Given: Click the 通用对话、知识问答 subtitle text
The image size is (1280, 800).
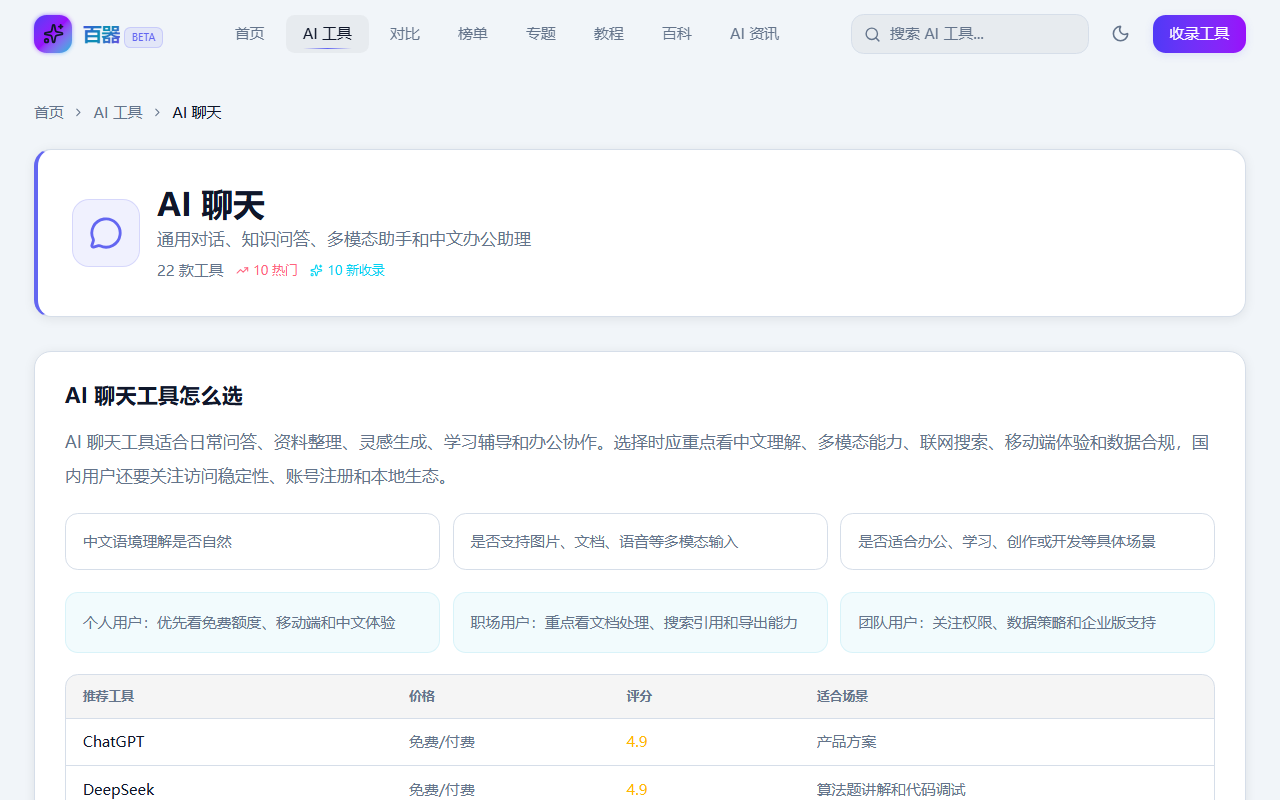Looking at the screenshot, I should [x=344, y=240].
